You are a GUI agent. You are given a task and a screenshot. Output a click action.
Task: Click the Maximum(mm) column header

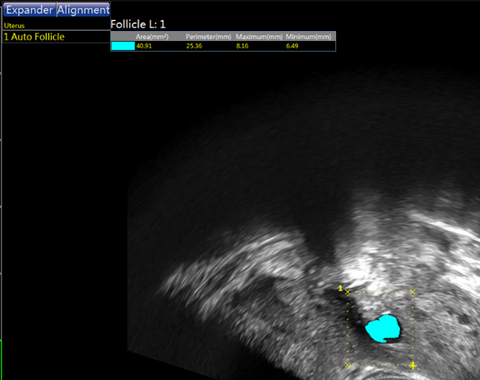coord(259,37)
